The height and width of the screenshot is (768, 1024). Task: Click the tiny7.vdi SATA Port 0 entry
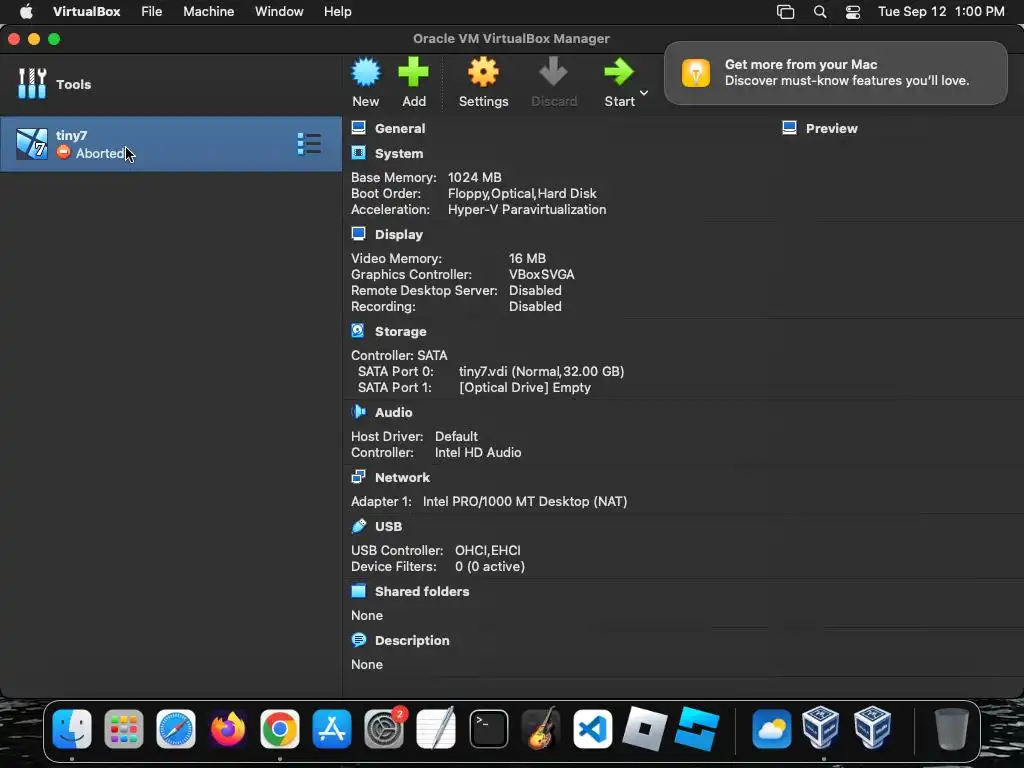(x=541, y=372)
